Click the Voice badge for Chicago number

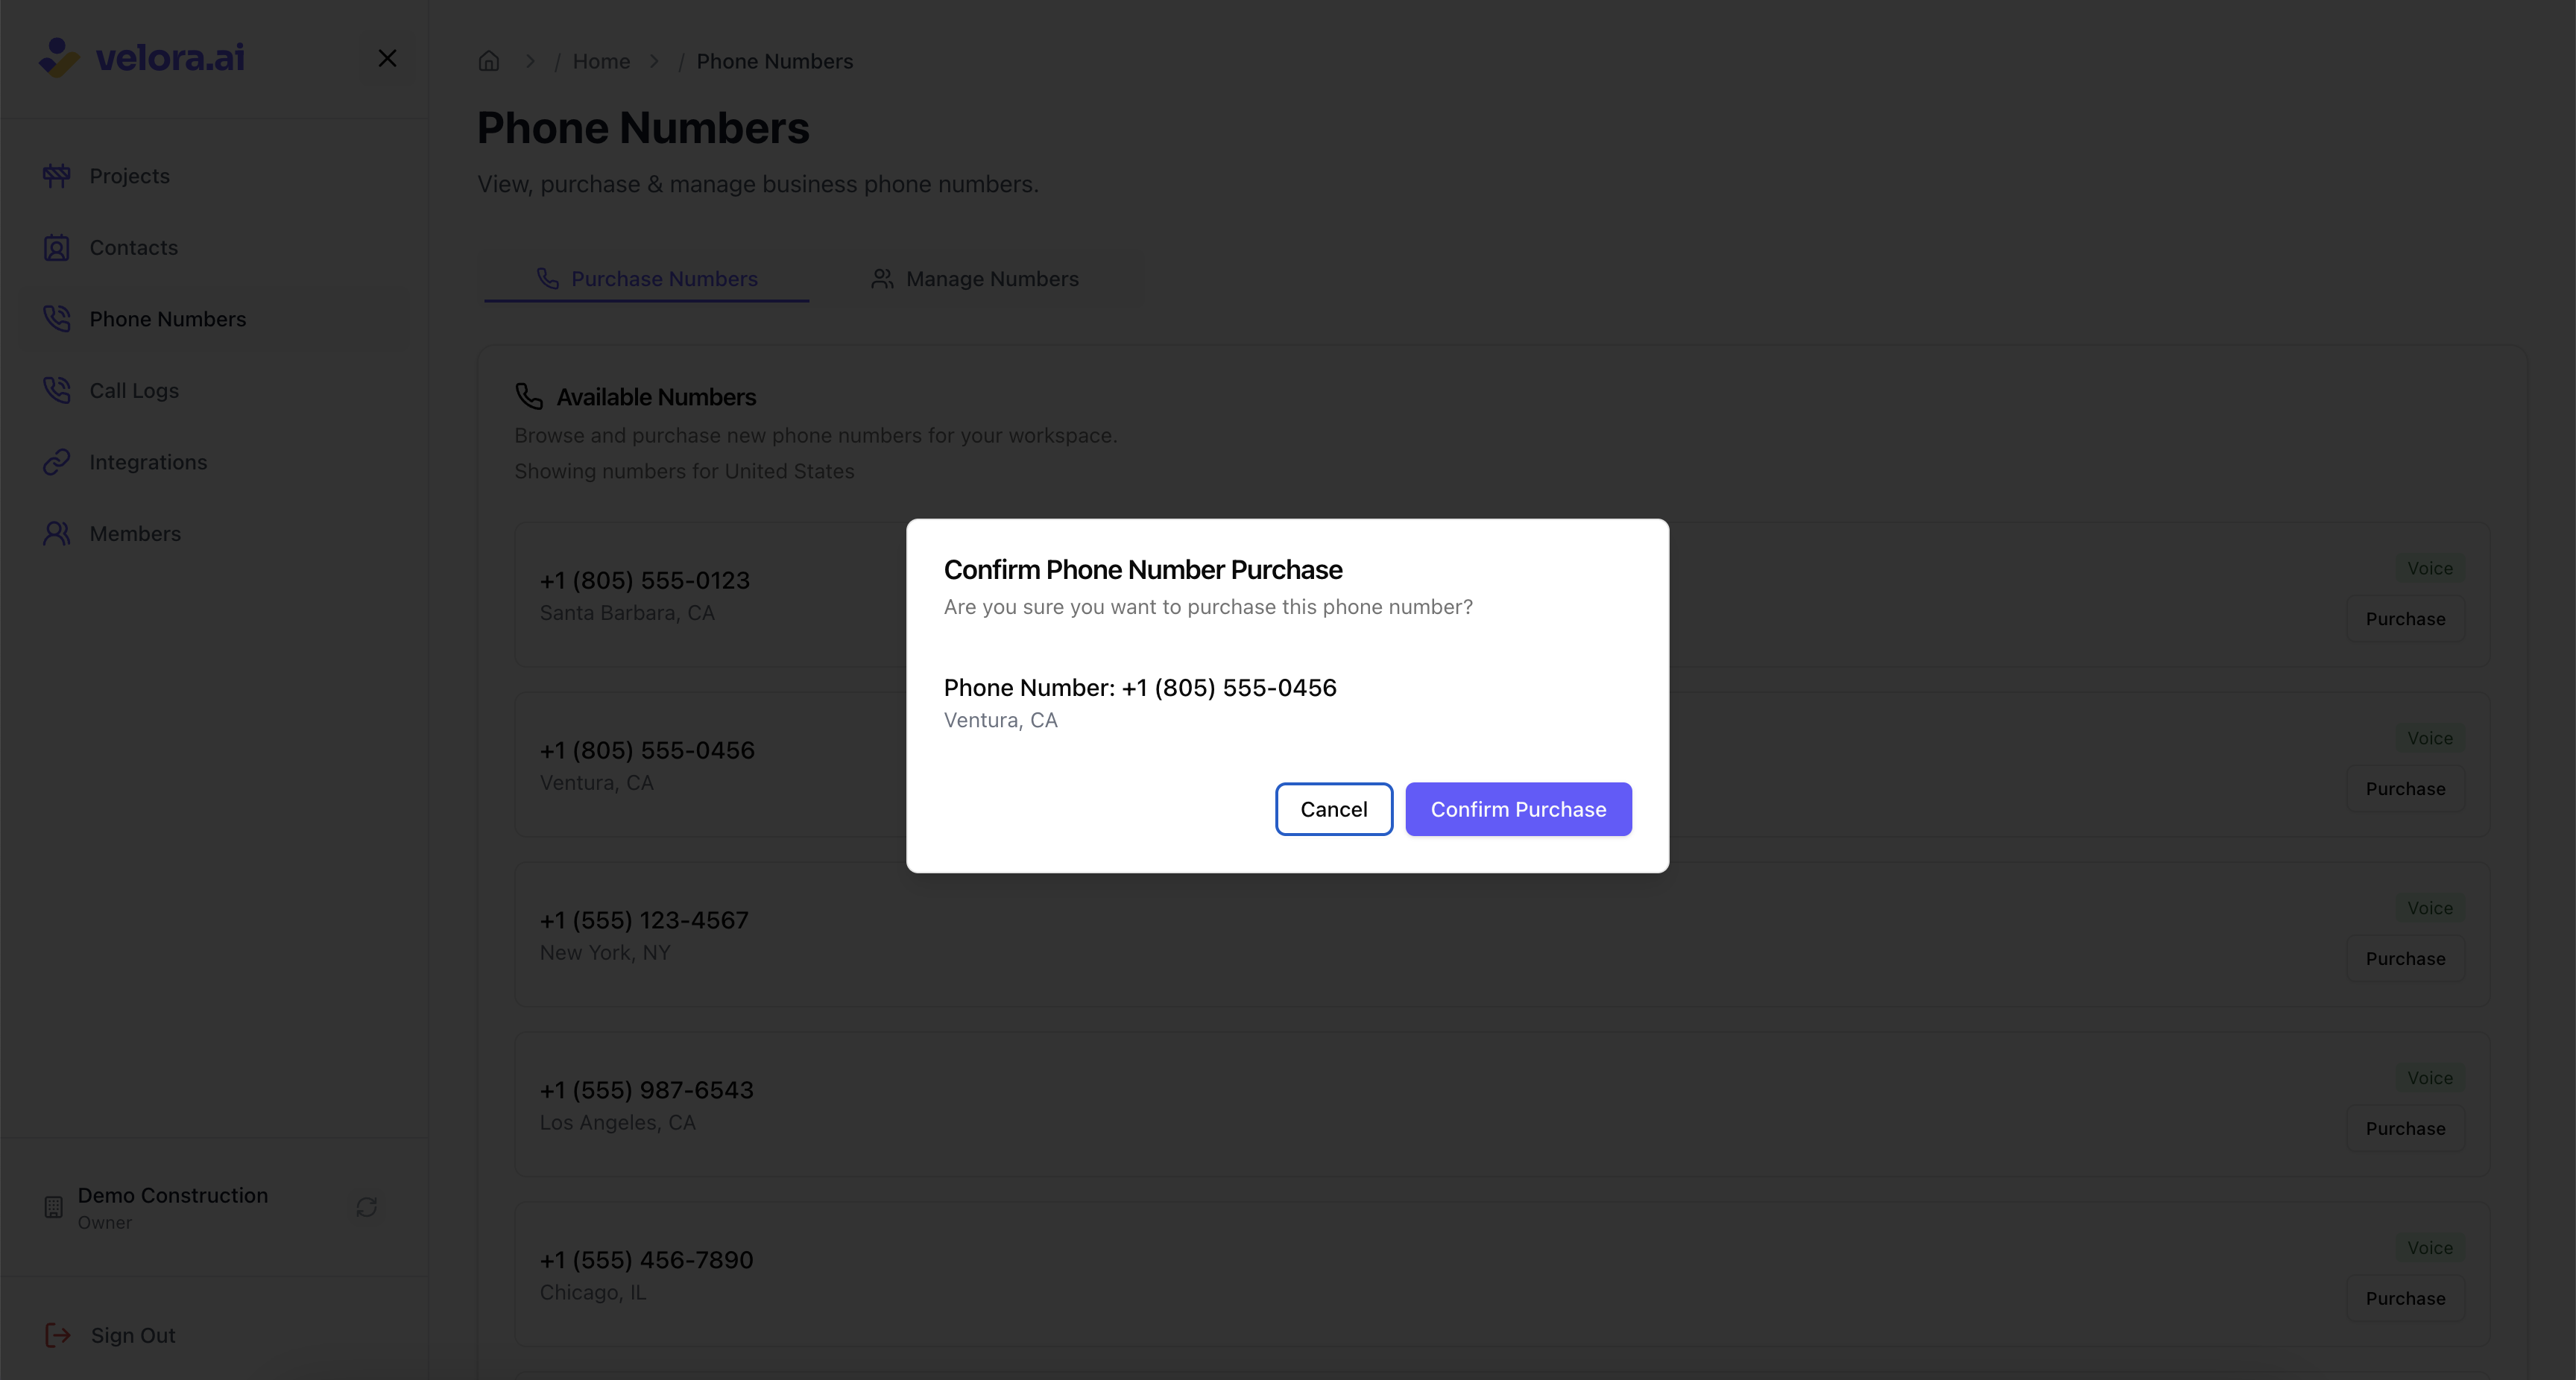click(2430, 1248)
